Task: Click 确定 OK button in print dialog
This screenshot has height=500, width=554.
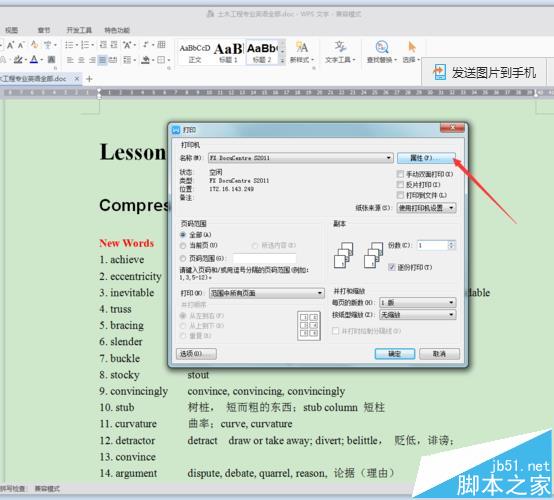Action: (x=395, y=354)
